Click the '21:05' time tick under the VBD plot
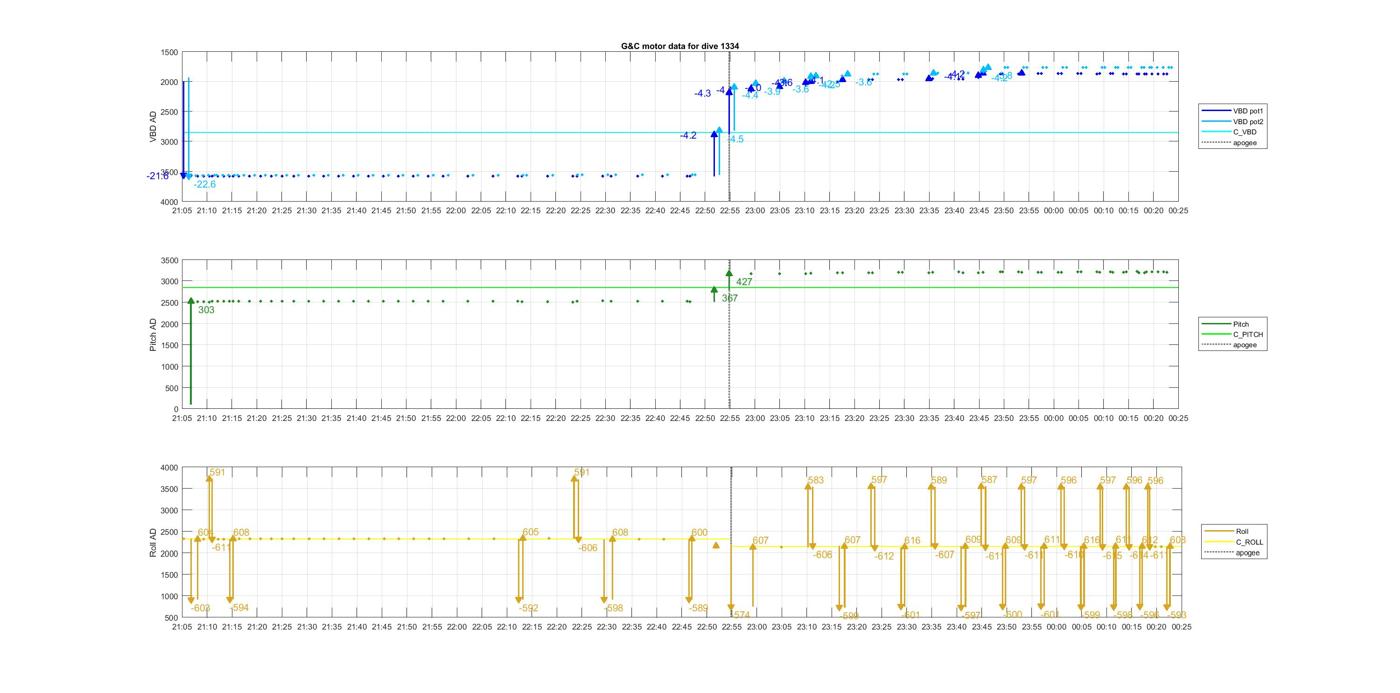Viewport: 1400px width, 693px height. tap(182, 211)
